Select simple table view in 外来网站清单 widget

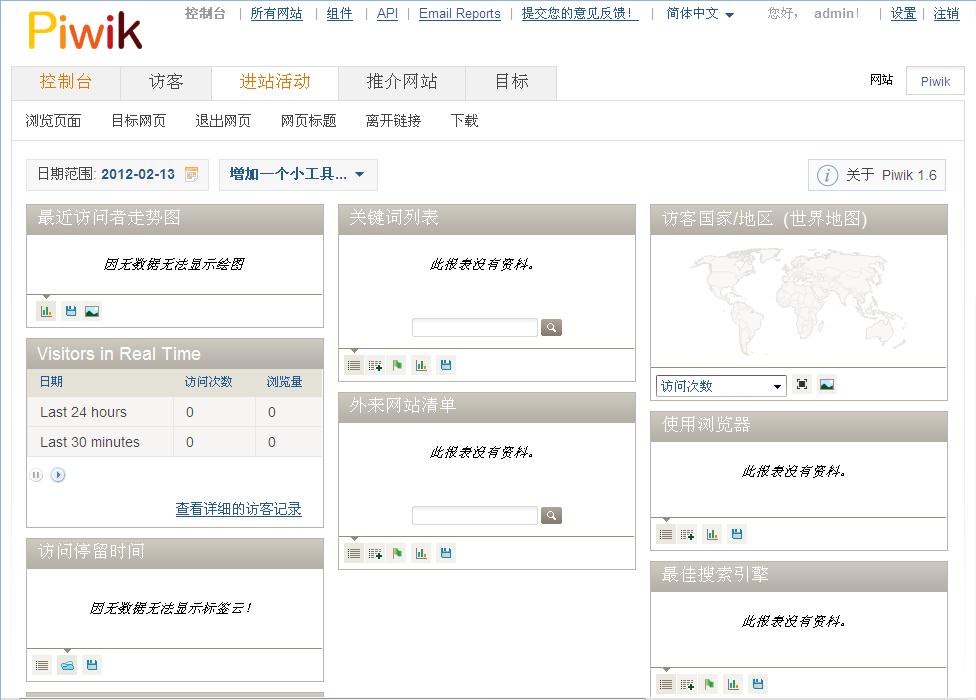tap(354, 553)
